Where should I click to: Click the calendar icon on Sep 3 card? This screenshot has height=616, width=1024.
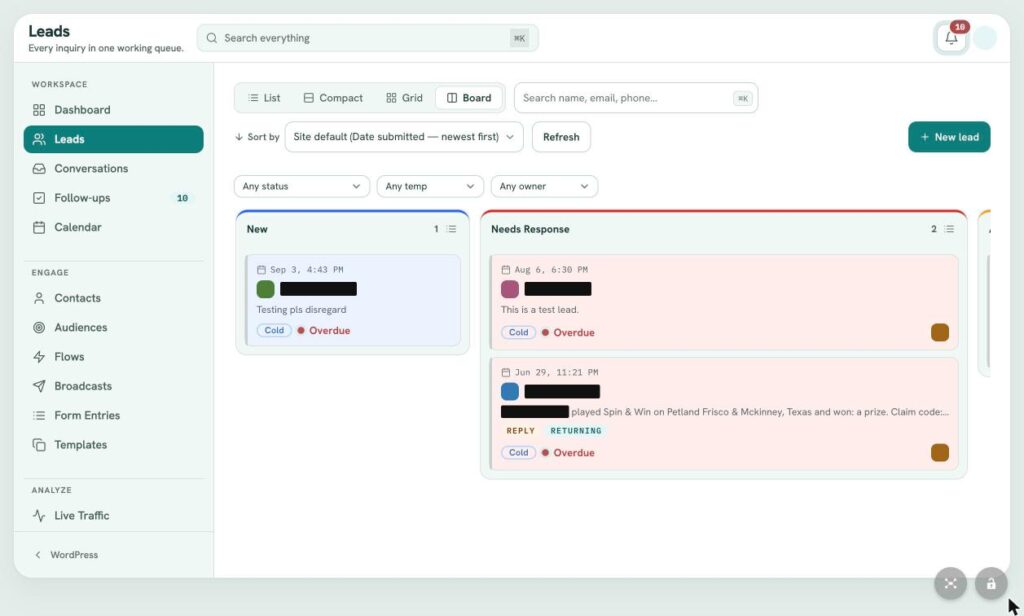pos(261,269)
